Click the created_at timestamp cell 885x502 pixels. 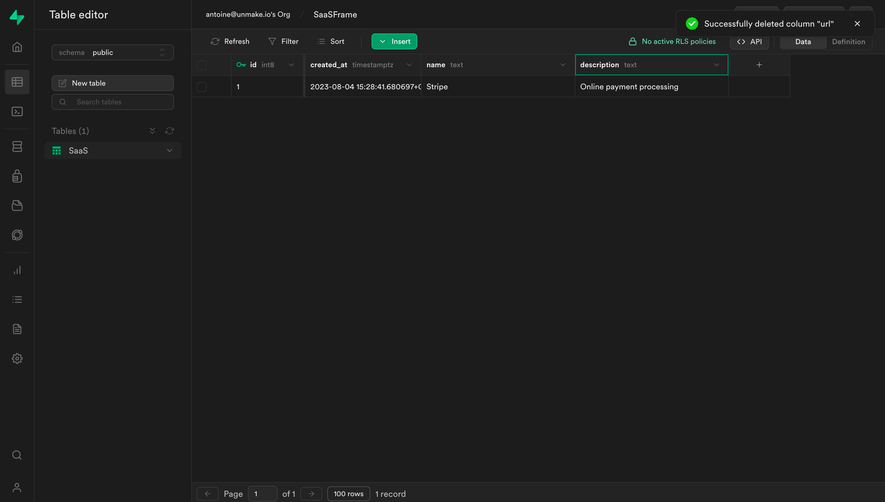tap(363, 87)
